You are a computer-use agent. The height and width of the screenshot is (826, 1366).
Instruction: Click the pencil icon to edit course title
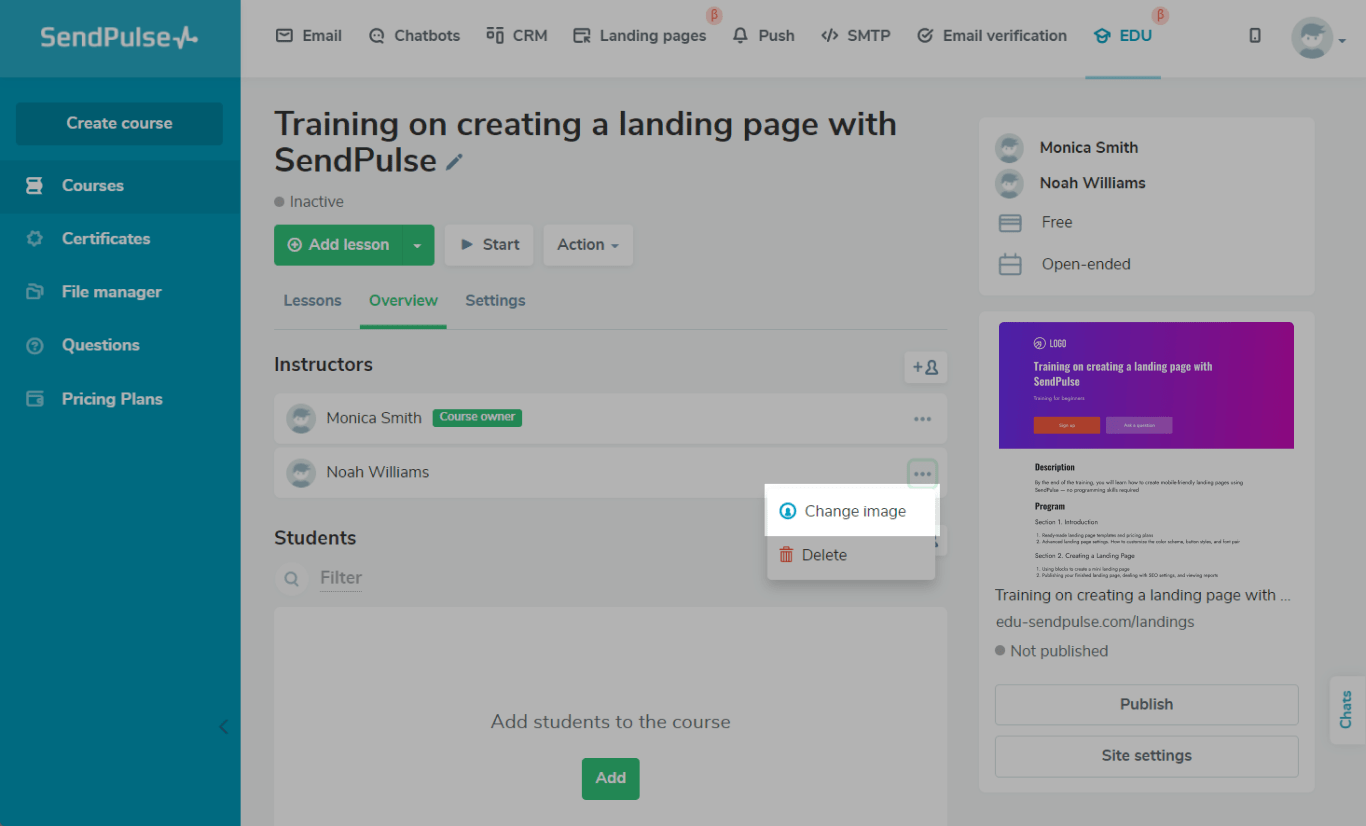tap(454, 162)
